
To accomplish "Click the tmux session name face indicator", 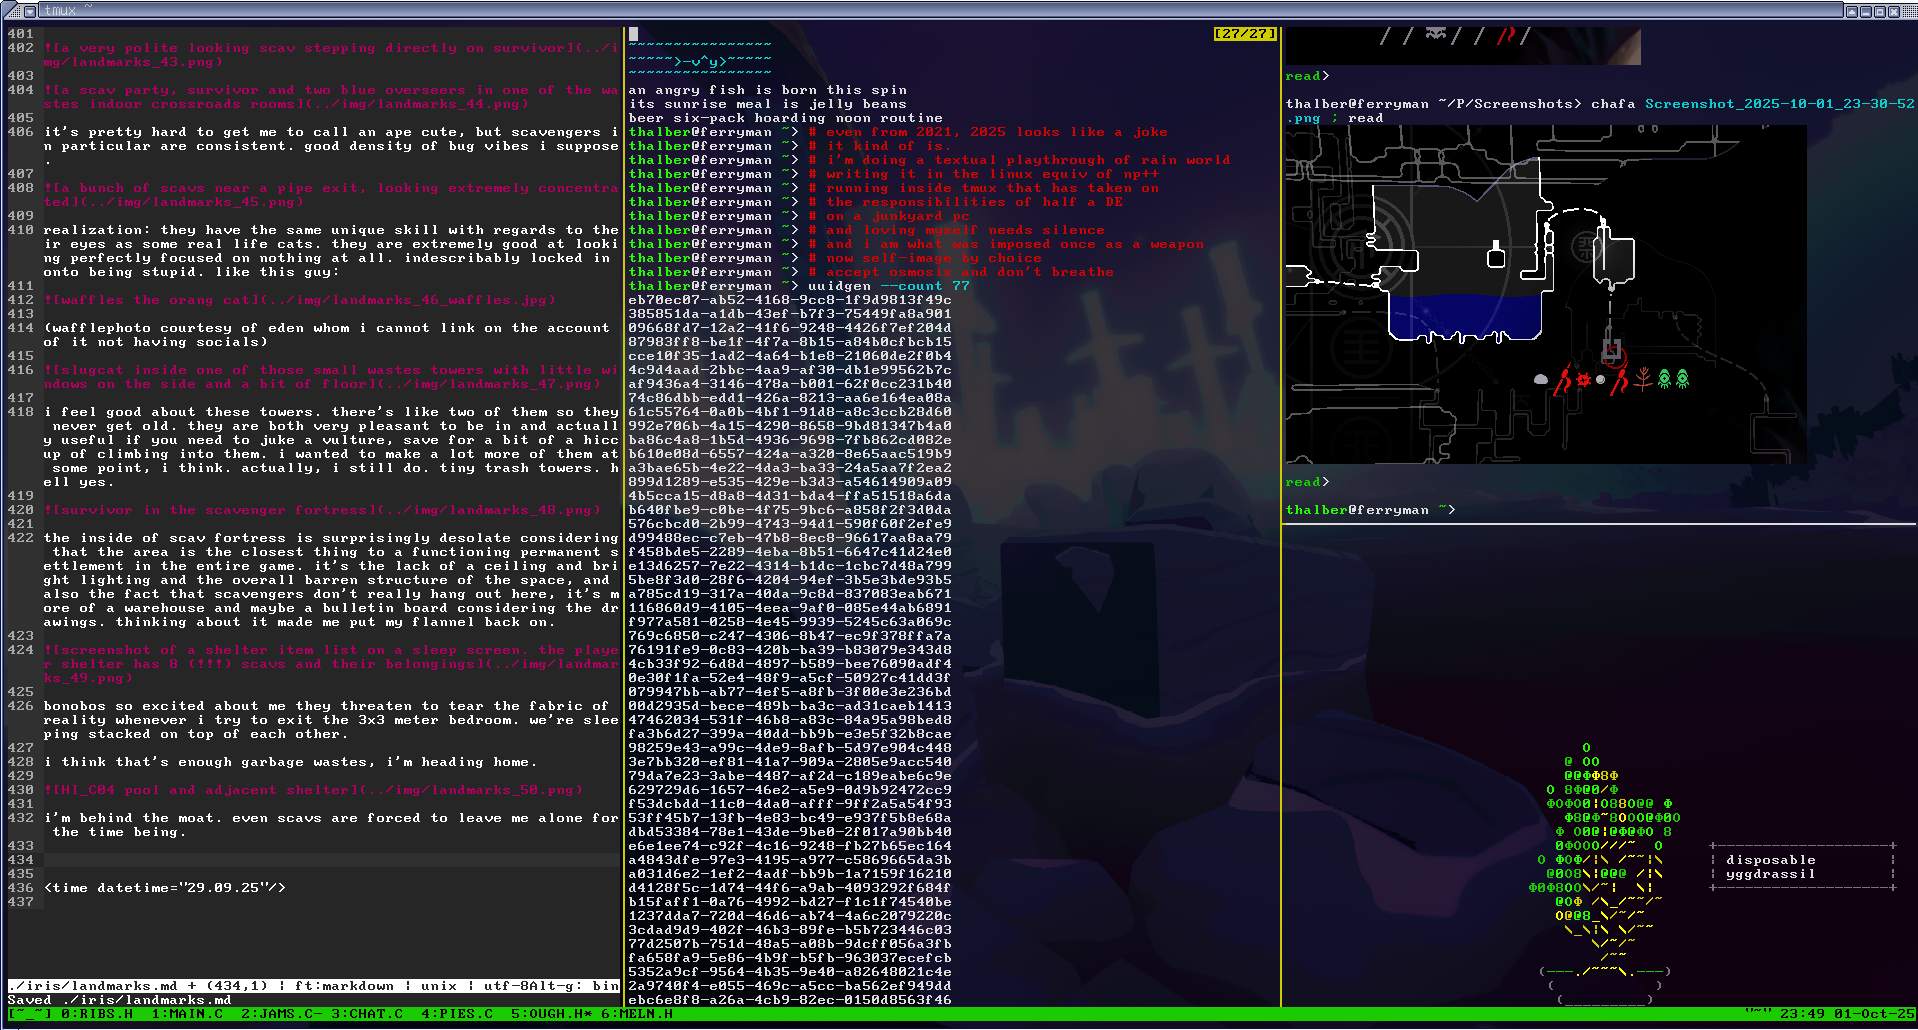I will click(x=29, y=1014).
